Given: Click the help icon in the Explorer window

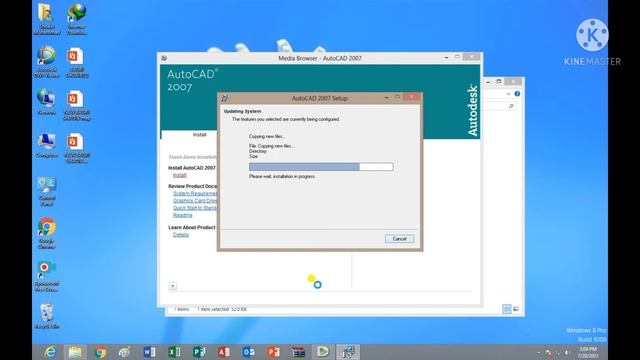Looking at the screenshot, I should [x=517, y=94].
